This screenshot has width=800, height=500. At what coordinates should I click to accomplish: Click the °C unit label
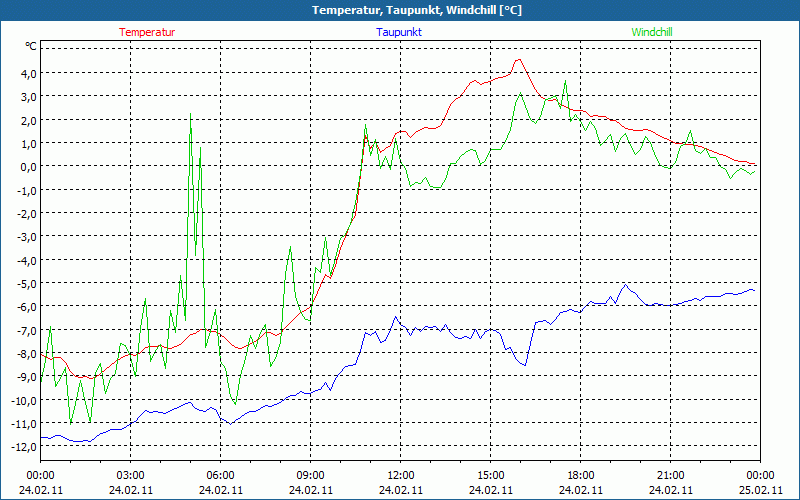click(x=31, y=46)
